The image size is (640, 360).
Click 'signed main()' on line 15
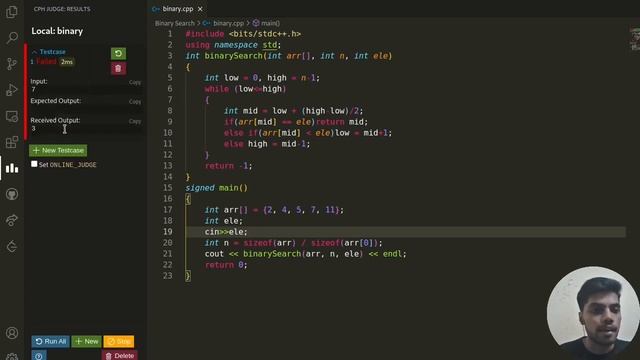coord(216,188)
